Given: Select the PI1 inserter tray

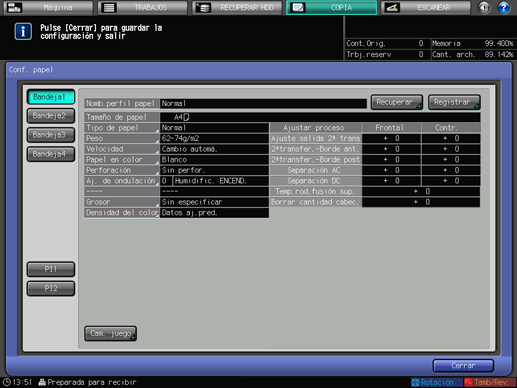Looking at the screenshot, I should (x=51, y=269).
